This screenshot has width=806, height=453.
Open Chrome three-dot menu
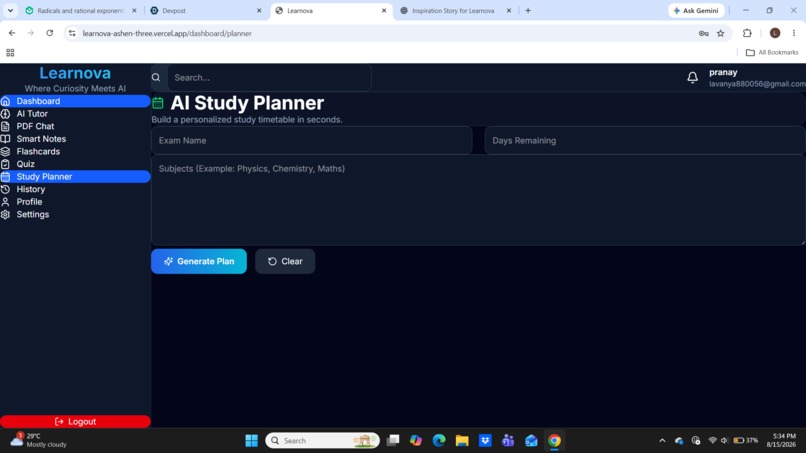[794, 33]
